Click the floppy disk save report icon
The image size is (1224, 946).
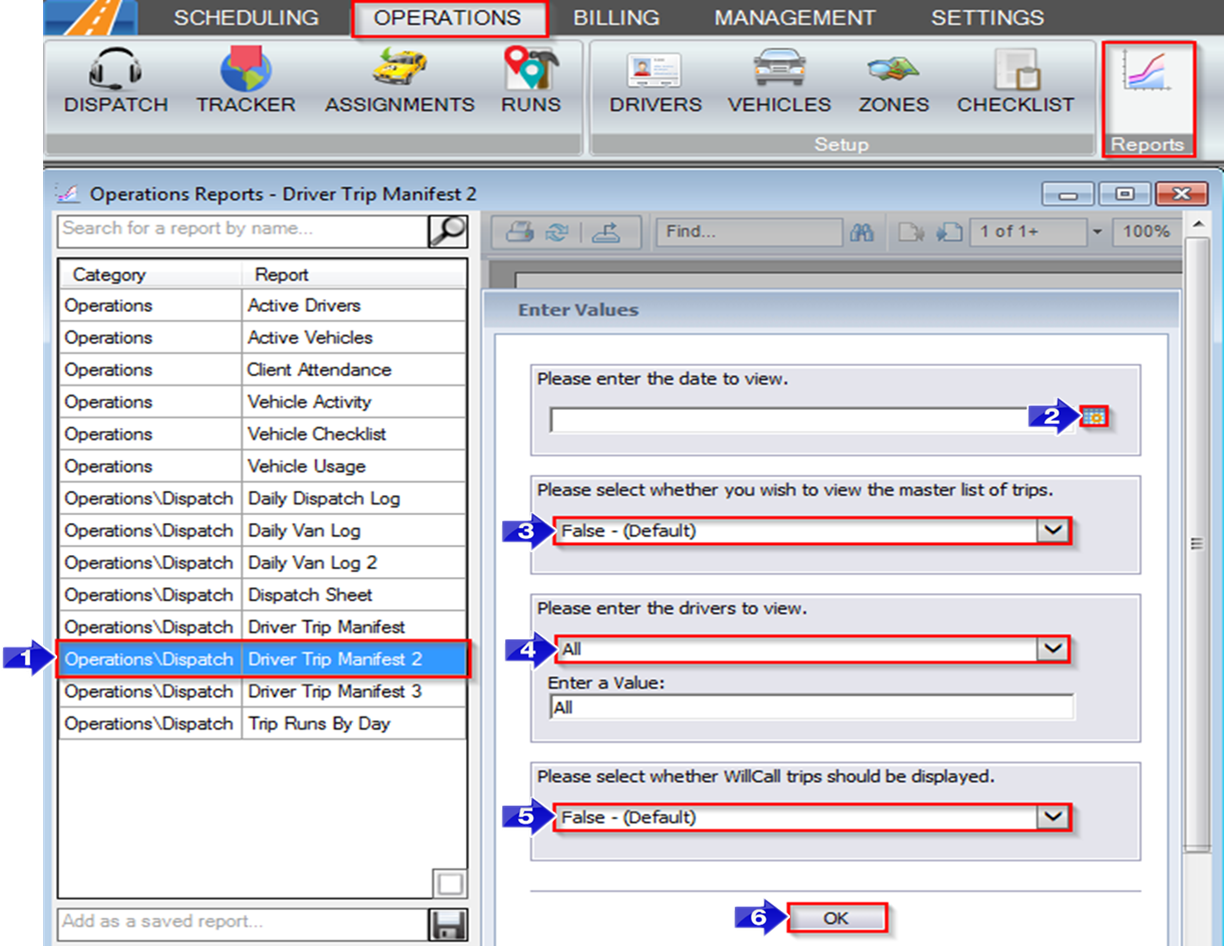pos(447,924)
